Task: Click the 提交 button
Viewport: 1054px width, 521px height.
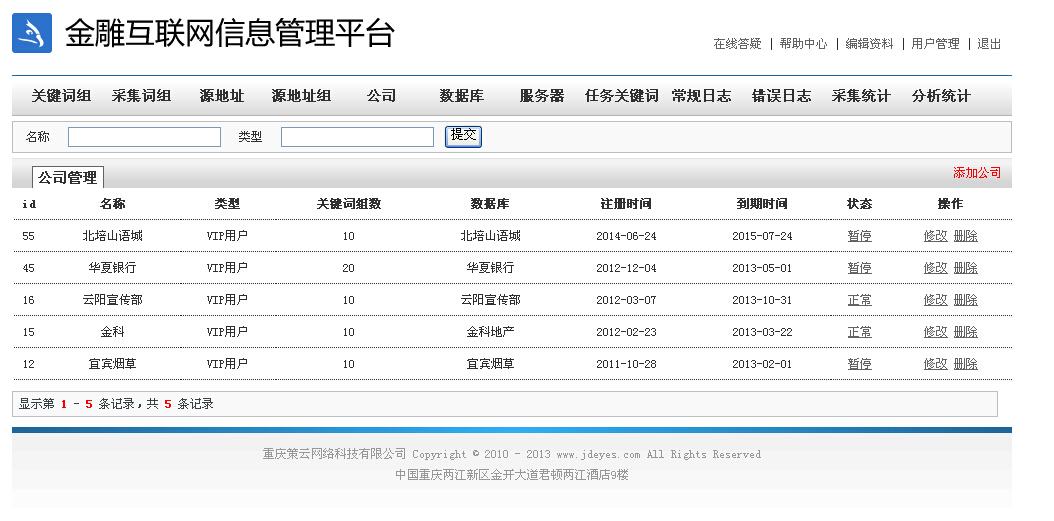Action: [463, 136]
